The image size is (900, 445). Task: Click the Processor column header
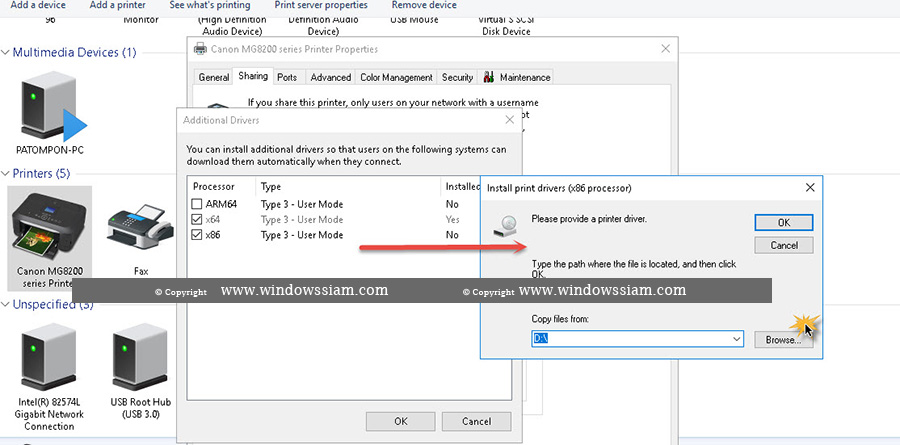(214, 187)
